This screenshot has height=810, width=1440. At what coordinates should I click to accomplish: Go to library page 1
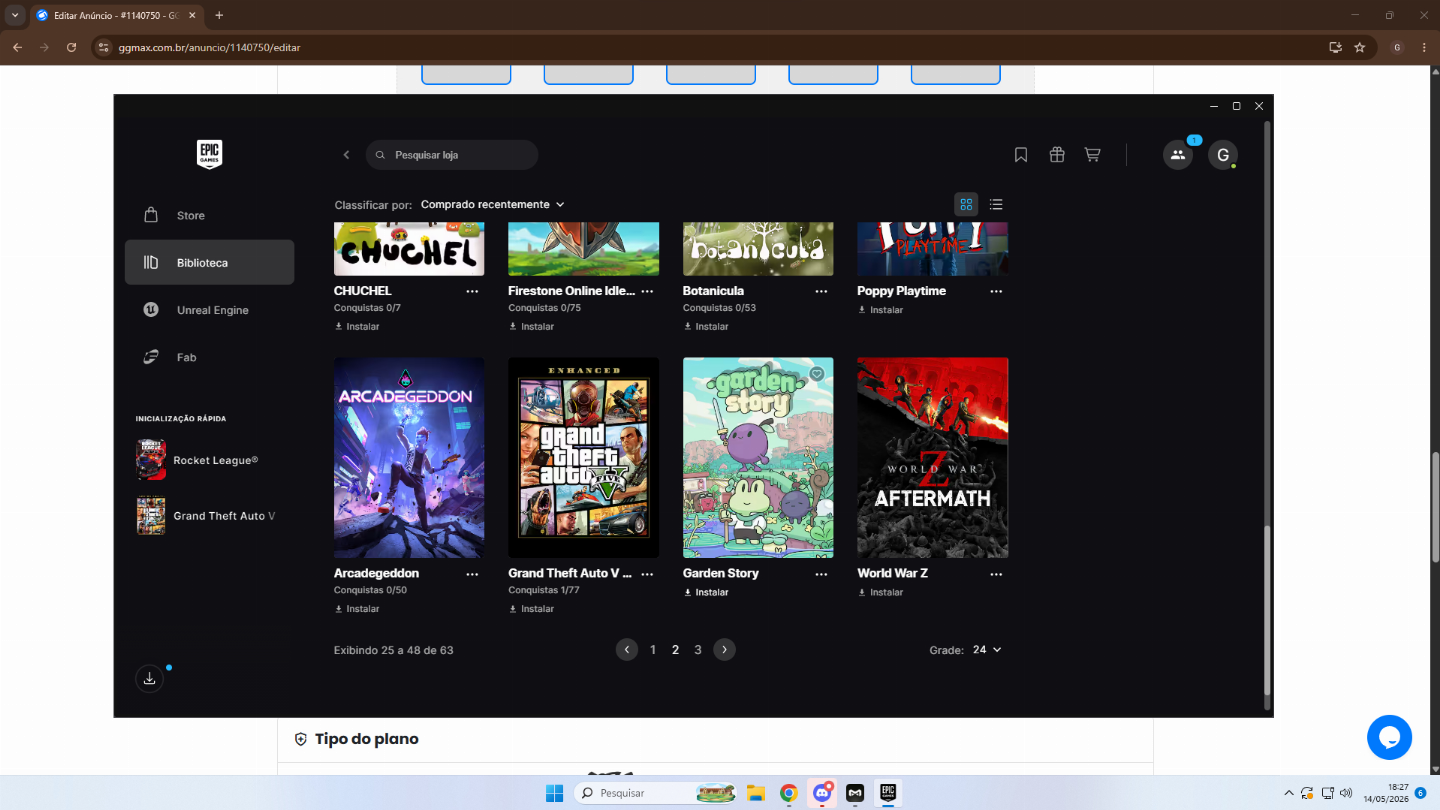click(653, 650)
